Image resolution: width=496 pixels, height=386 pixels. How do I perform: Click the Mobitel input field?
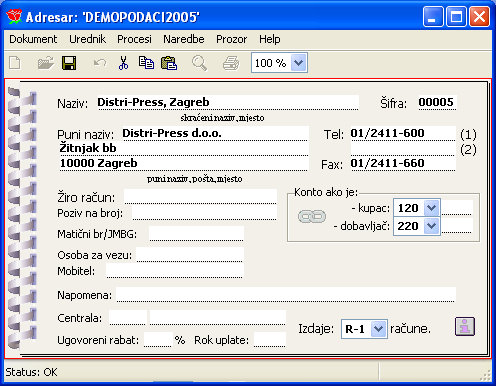pyautogui.click(x=175, y=271)
